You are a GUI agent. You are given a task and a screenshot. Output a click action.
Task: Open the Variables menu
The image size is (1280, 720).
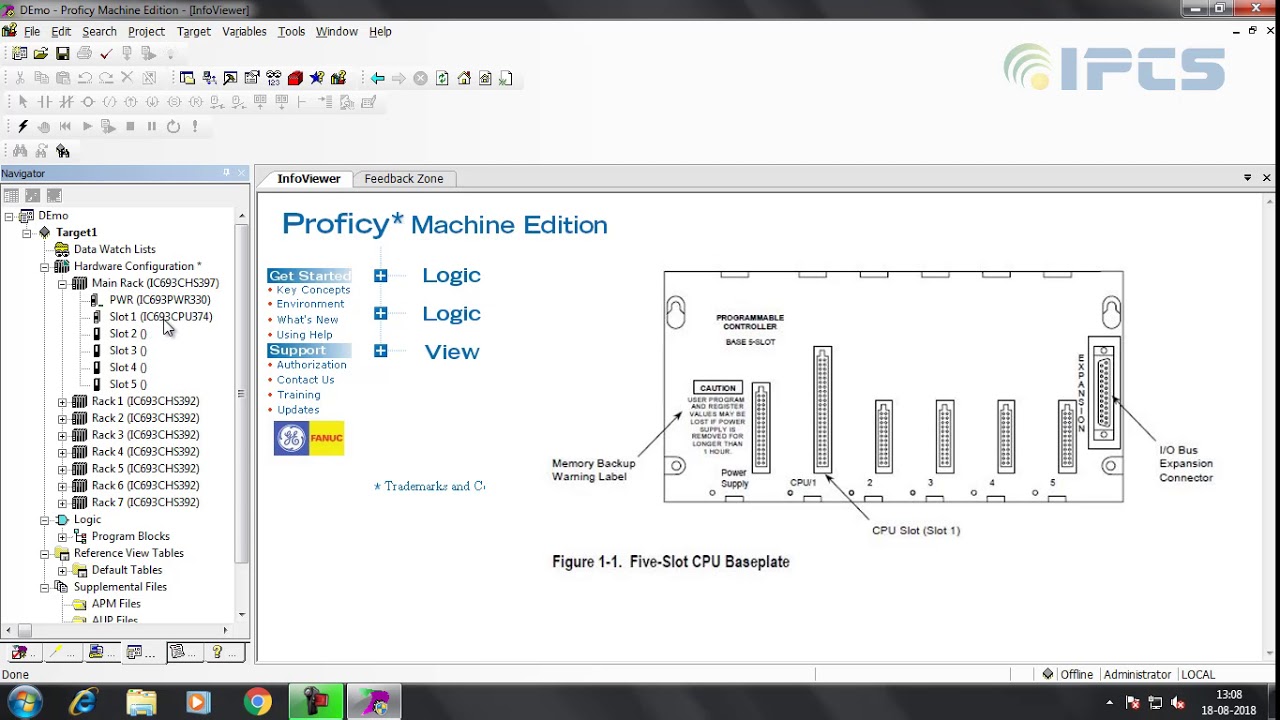coord(244,31)
